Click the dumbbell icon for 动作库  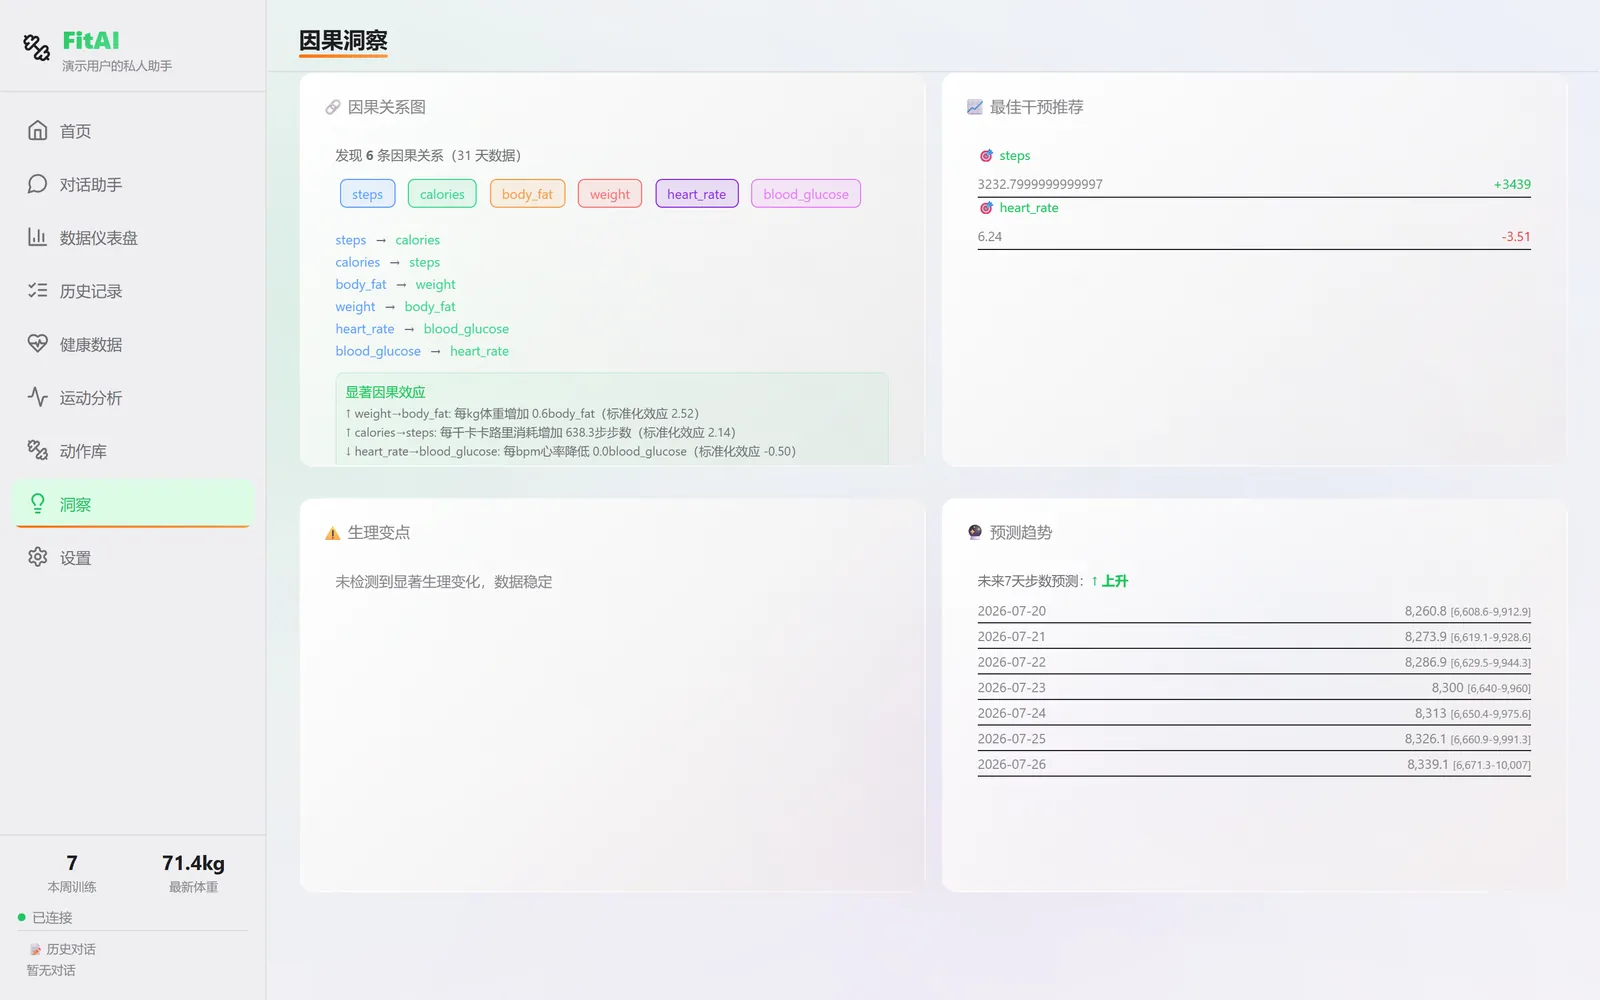coord(38,450)
